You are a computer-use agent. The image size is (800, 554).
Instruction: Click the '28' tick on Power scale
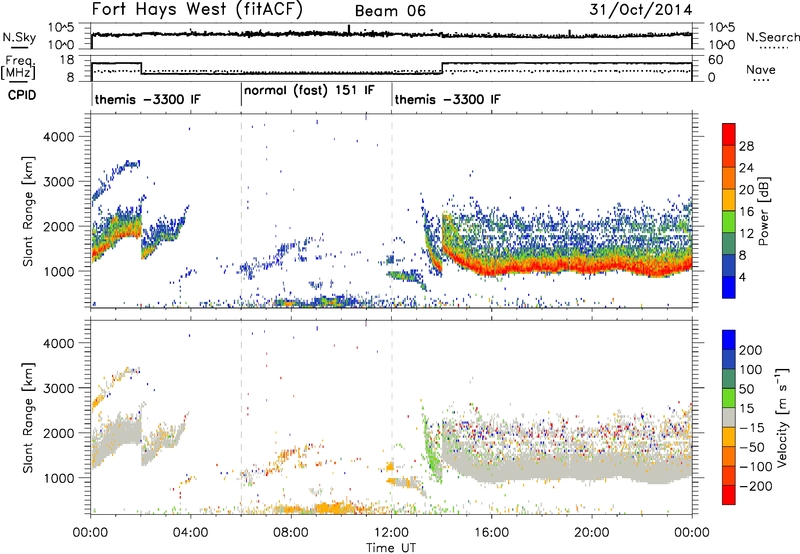[746, 146]
